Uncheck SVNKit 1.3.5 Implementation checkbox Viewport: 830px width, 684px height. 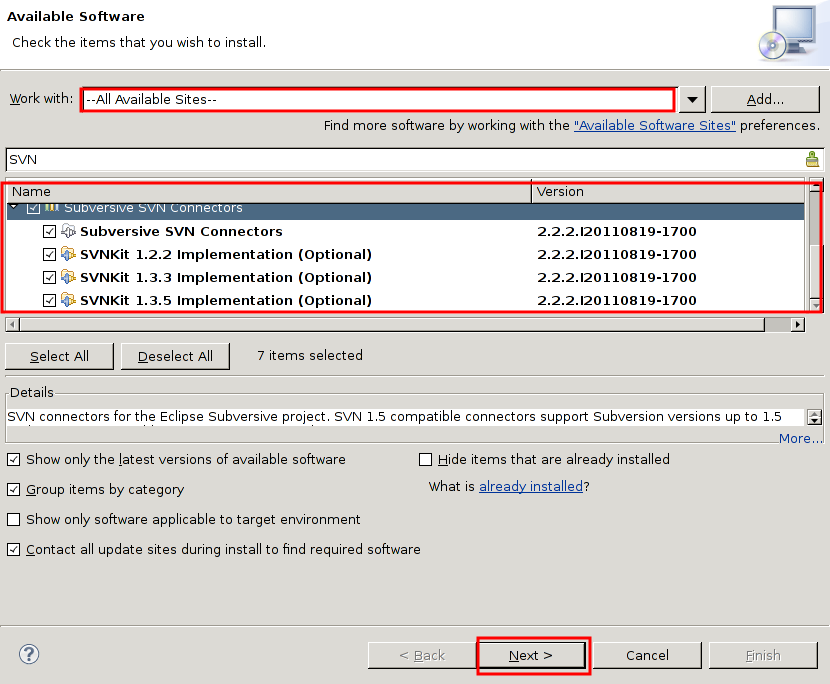pos(49,301)
